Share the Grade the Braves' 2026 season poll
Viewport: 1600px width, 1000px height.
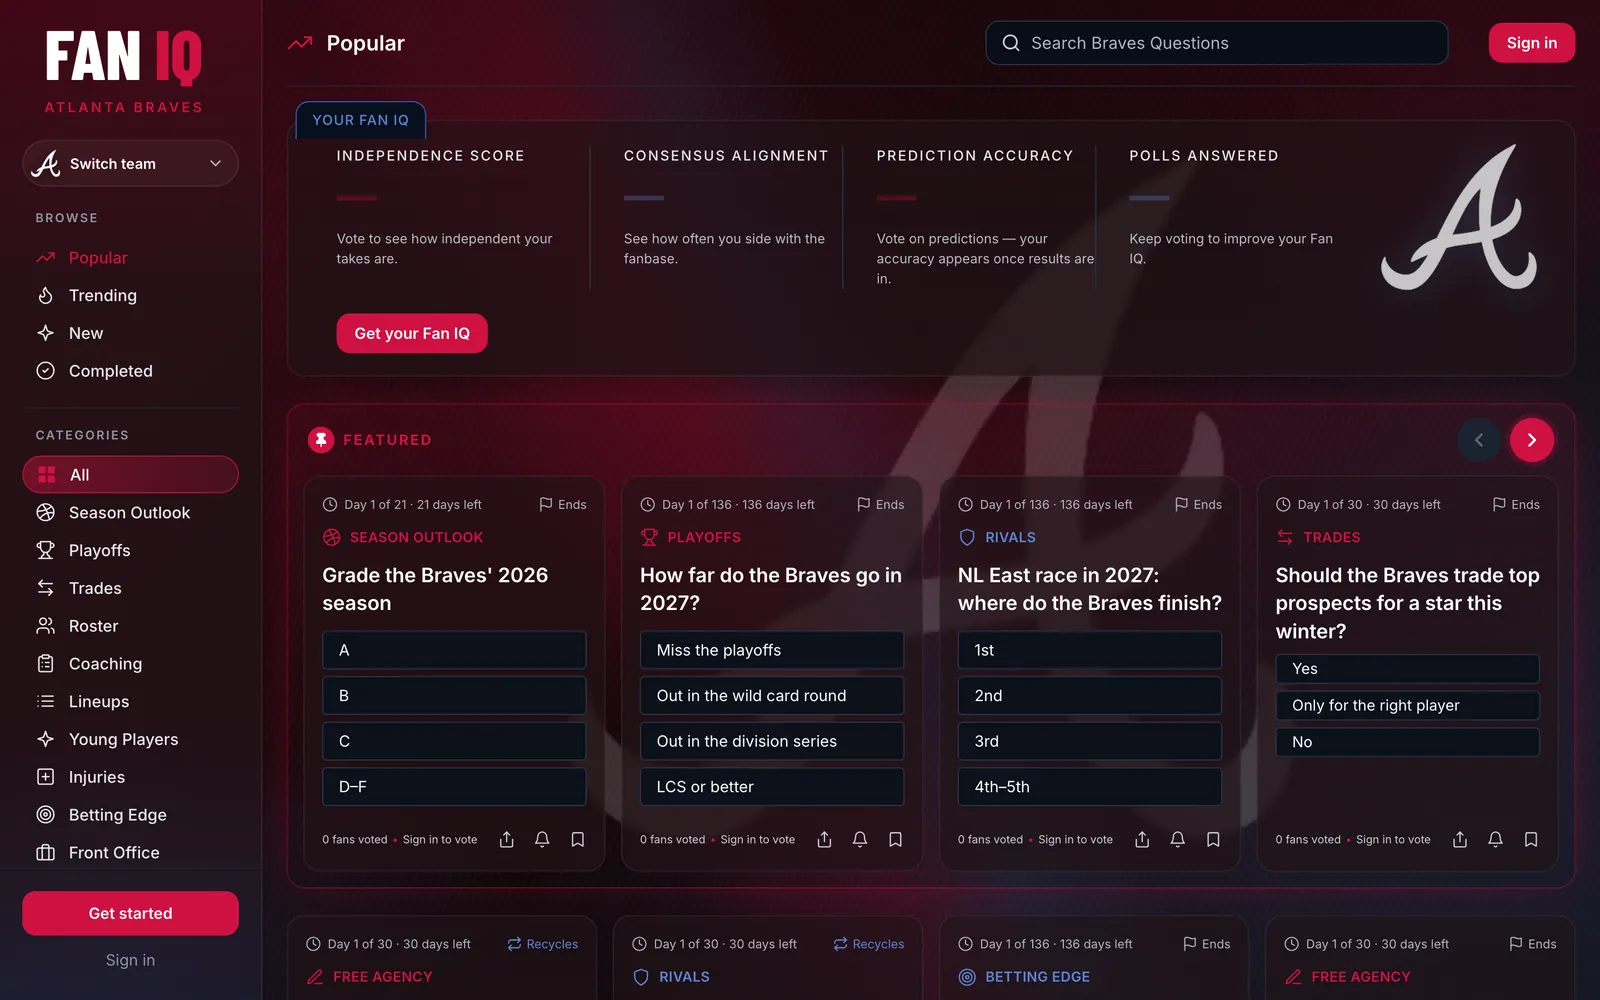(507, 839)
